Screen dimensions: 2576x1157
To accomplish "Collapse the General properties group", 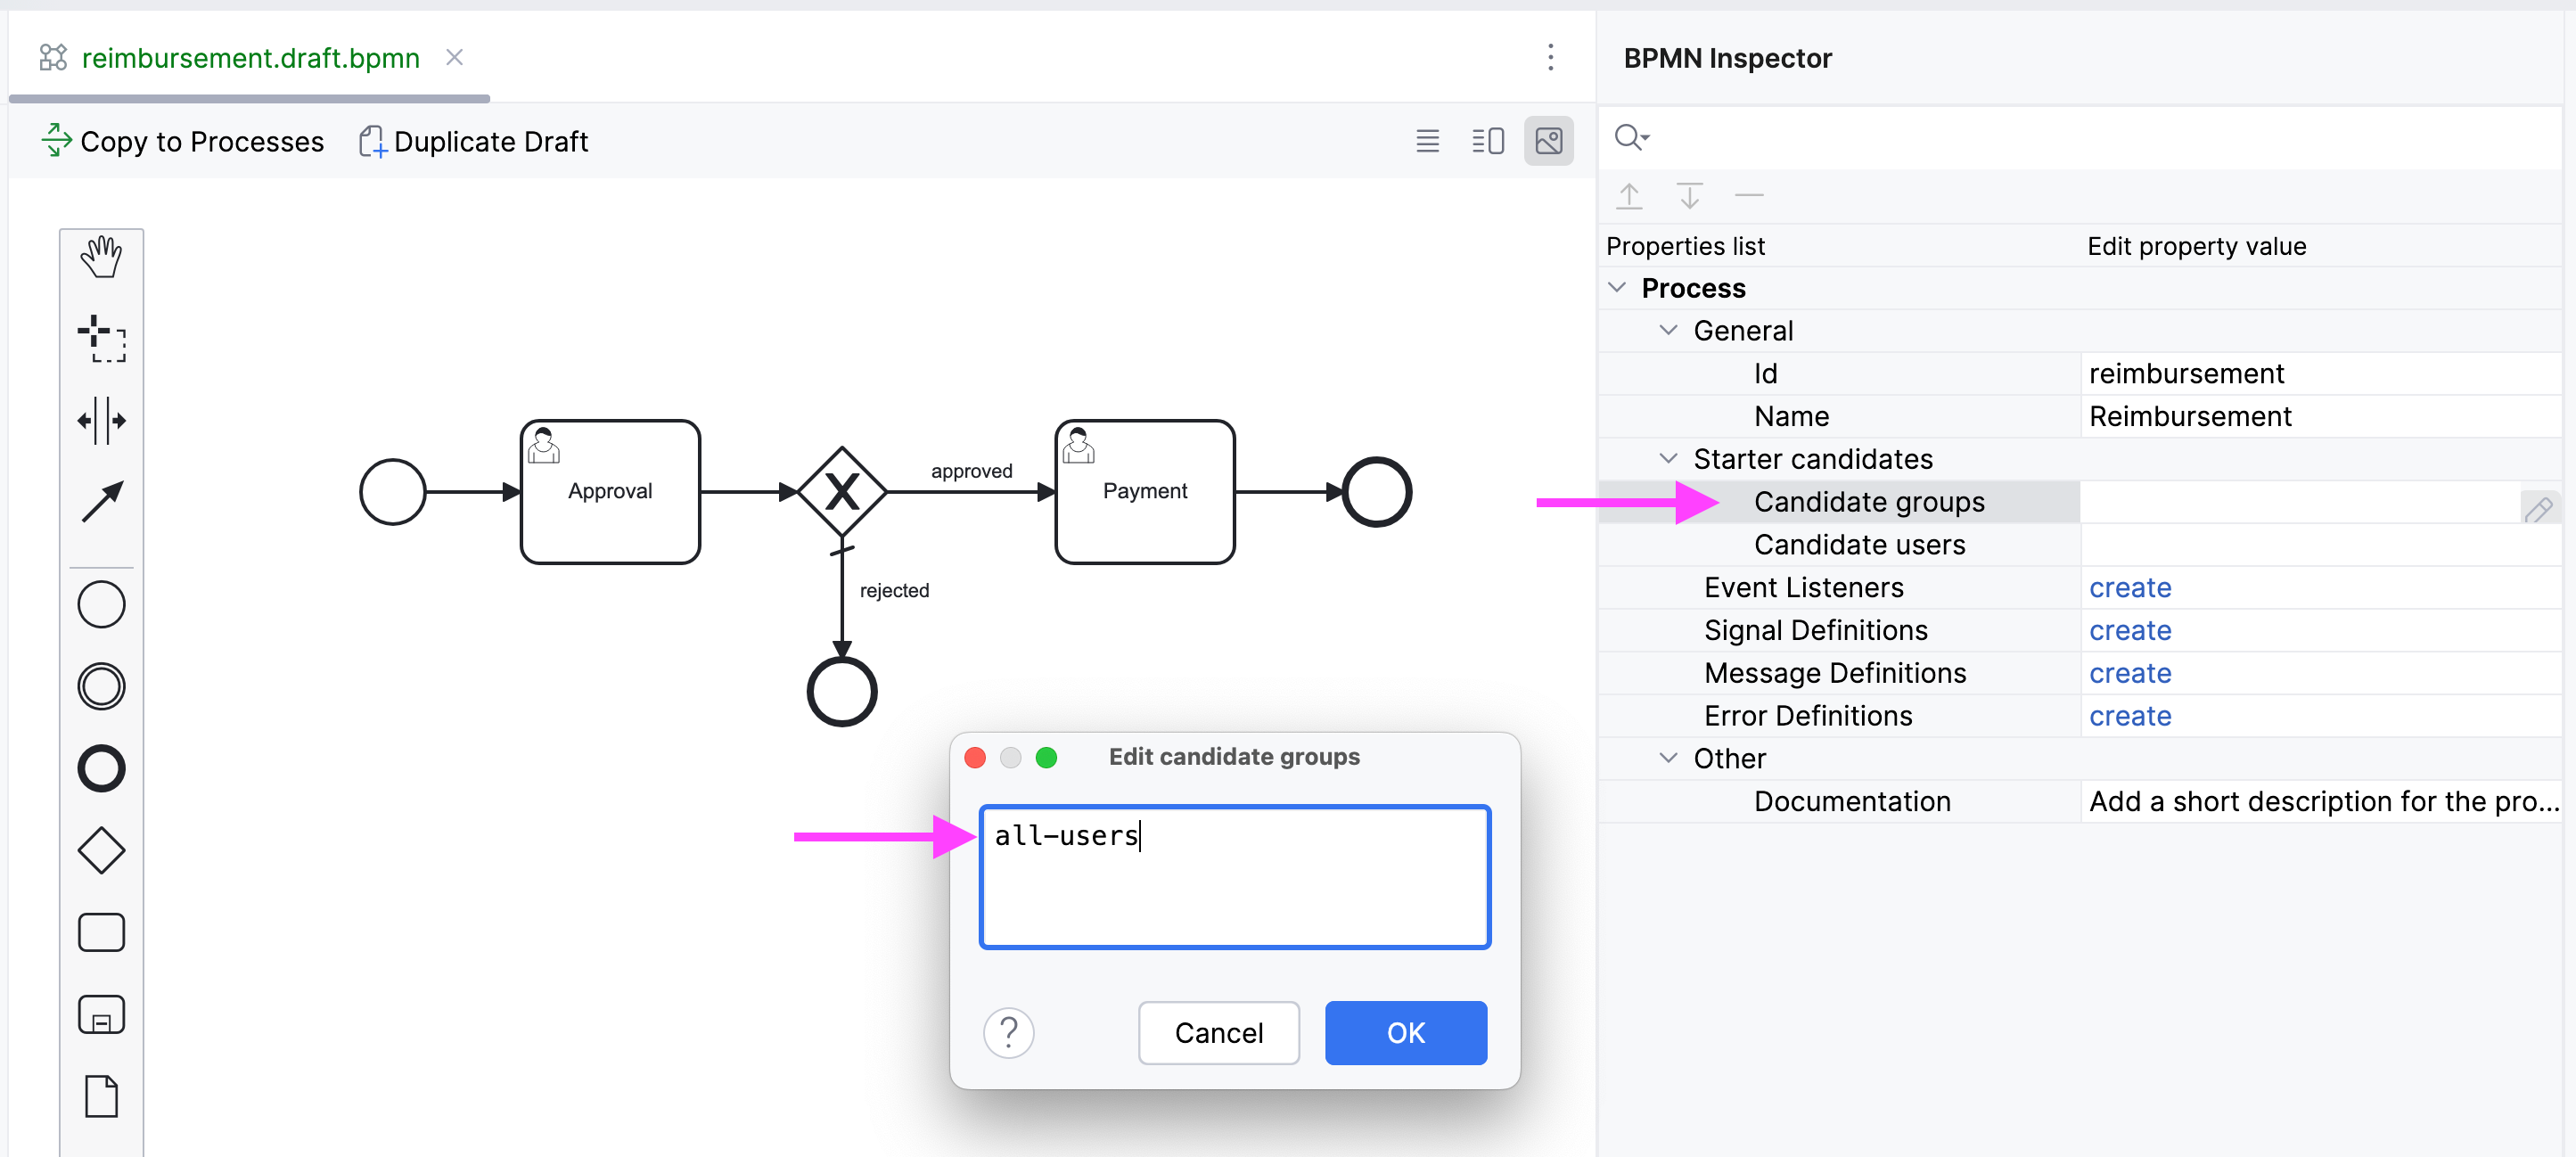I will coord(1668,331).
